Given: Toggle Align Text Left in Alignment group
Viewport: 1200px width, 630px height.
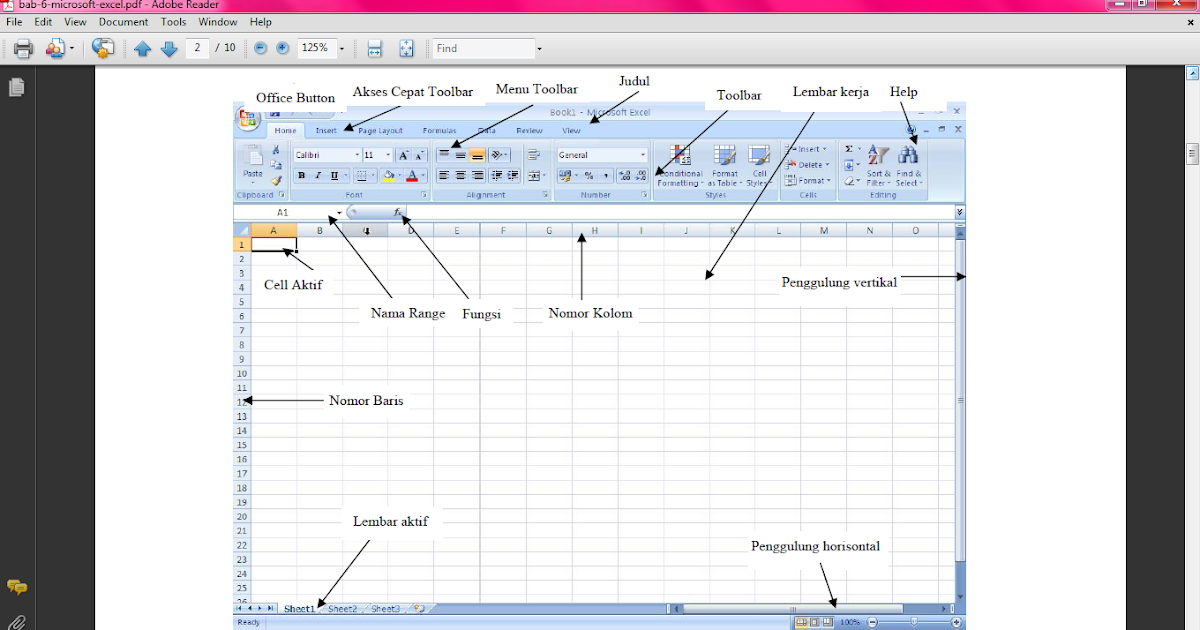Looking at the screenshot, I should (443, 176).
